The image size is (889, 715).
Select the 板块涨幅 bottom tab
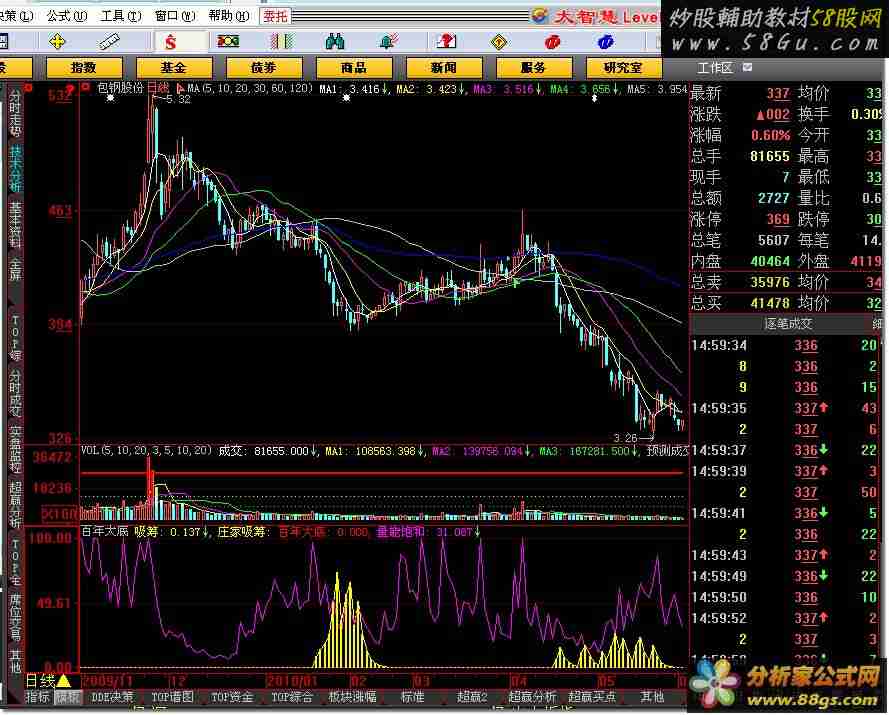click(352, 697)
